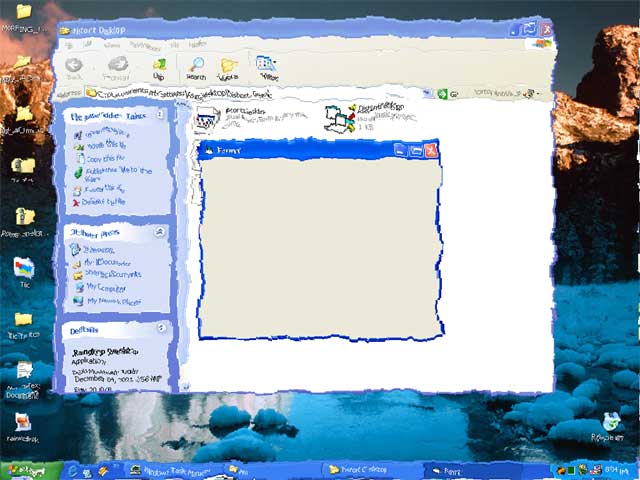The width and height of the screenshot is (640, 480).
Task: Open the Search magnifier in the toolbar
Action: tap(196, 69)
